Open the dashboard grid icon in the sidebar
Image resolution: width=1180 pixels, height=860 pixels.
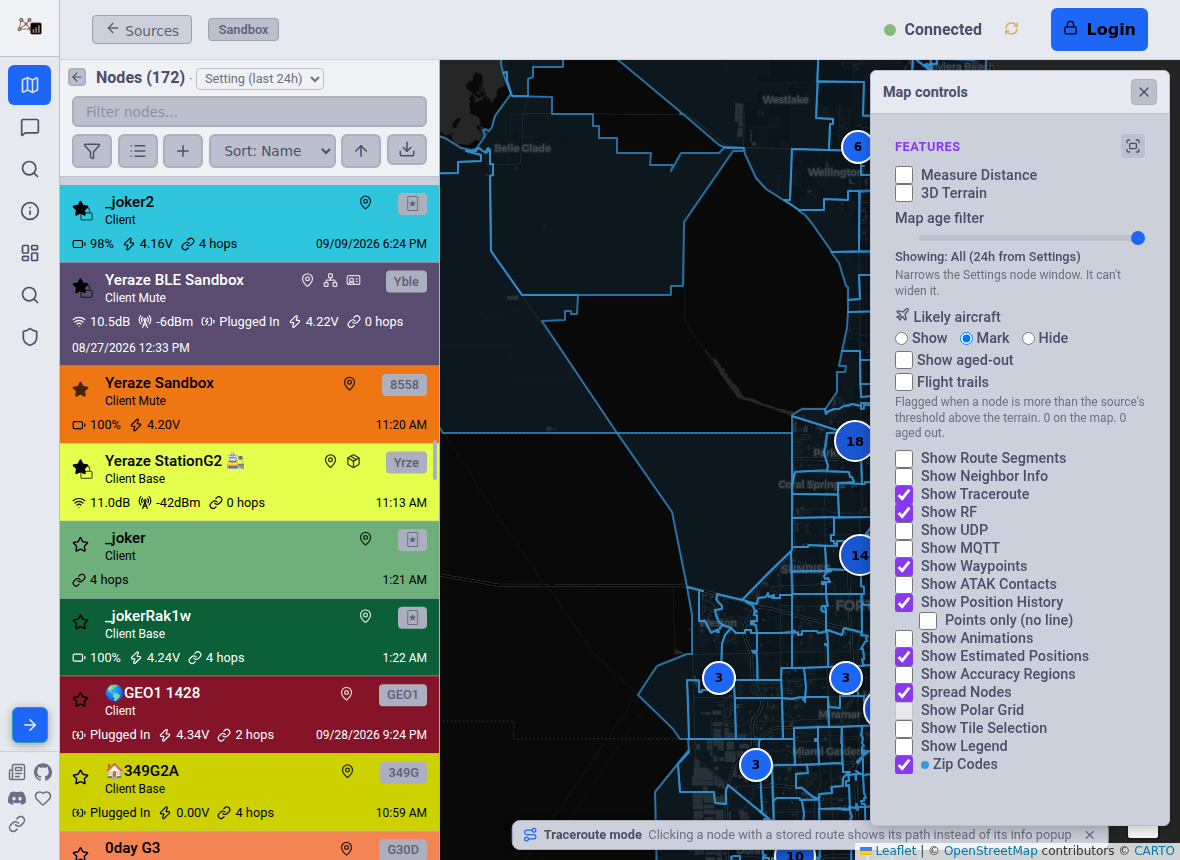pyautogui.click(x=29, y=253)
